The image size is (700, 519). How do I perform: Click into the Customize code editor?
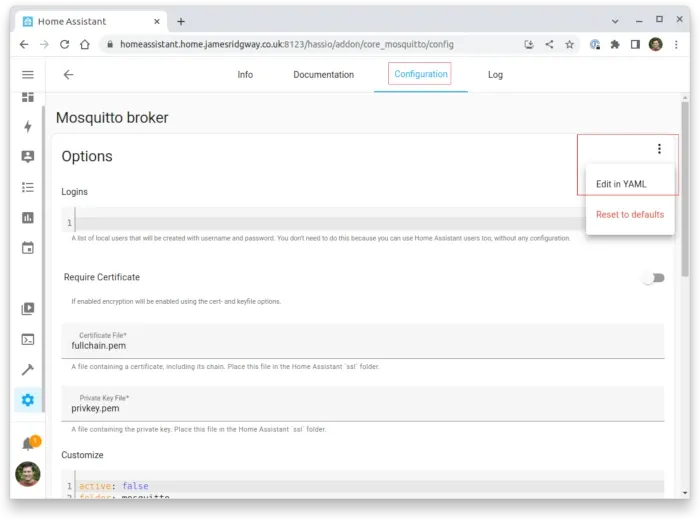(x=362, y=485)
